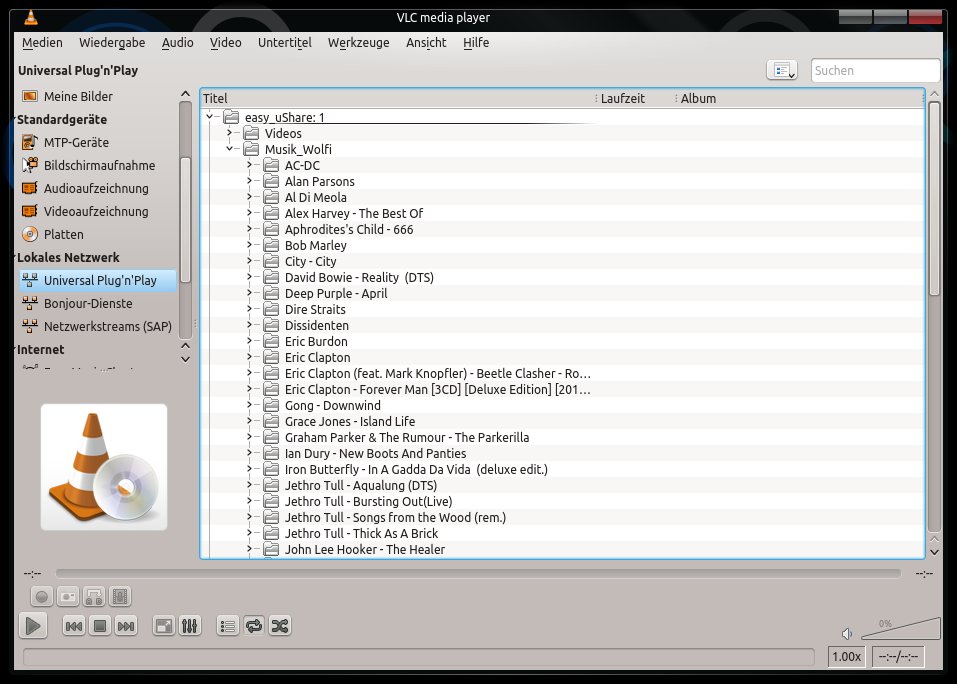
Task: Expand the Bob Marley folder arrow
Action: click(249, 245)
